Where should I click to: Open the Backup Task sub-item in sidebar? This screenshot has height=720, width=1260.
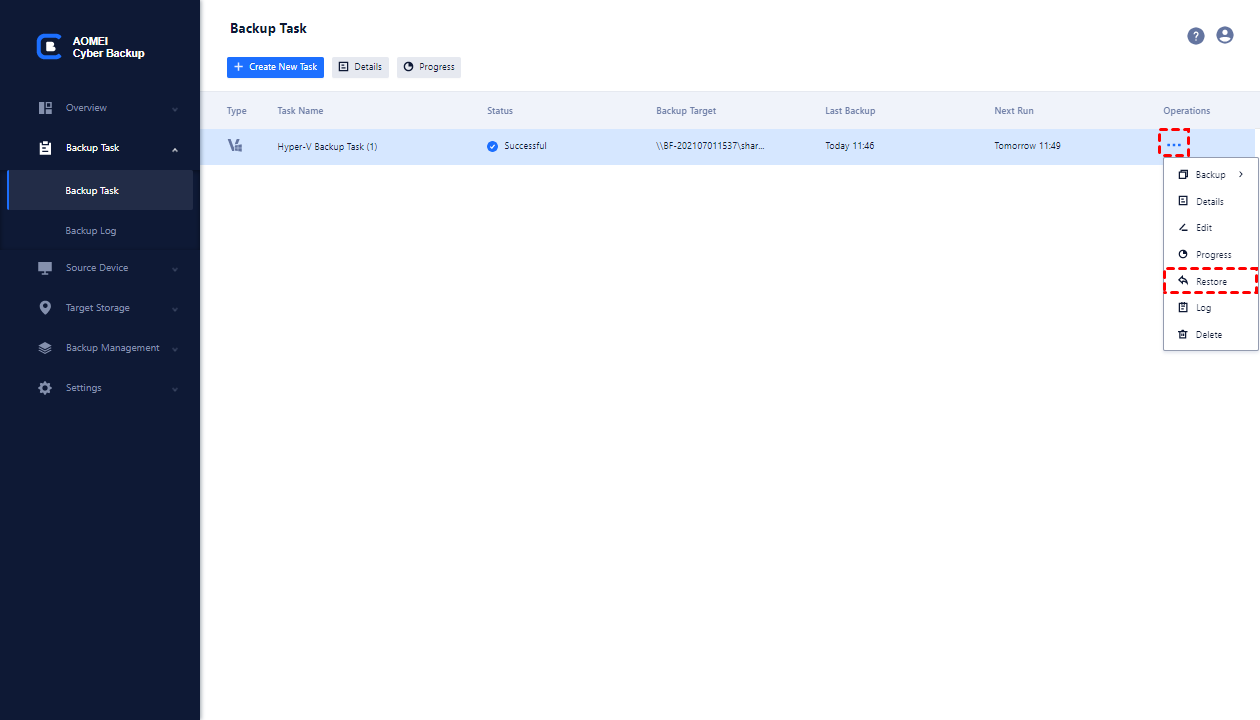pyautogui.click(x=100, y=190)
